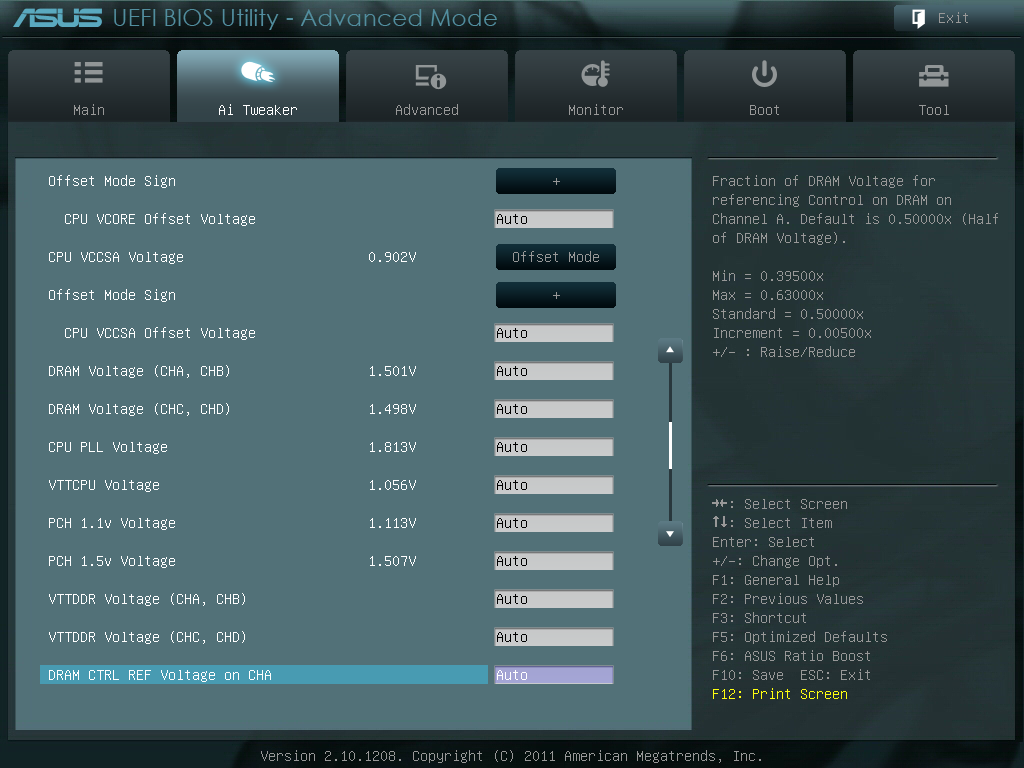Click the Monitor gauge icon

pyautogui.click(x=596, y=74)
